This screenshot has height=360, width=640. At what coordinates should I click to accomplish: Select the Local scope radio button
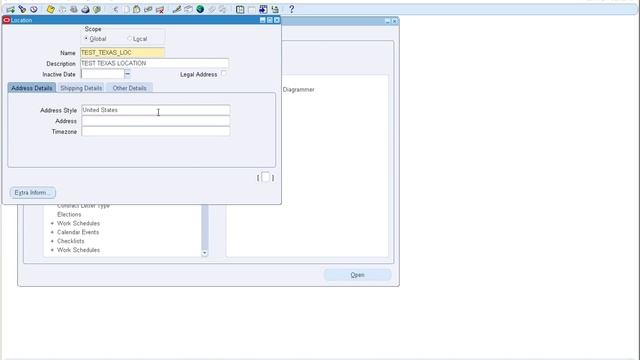pos(129,38)
